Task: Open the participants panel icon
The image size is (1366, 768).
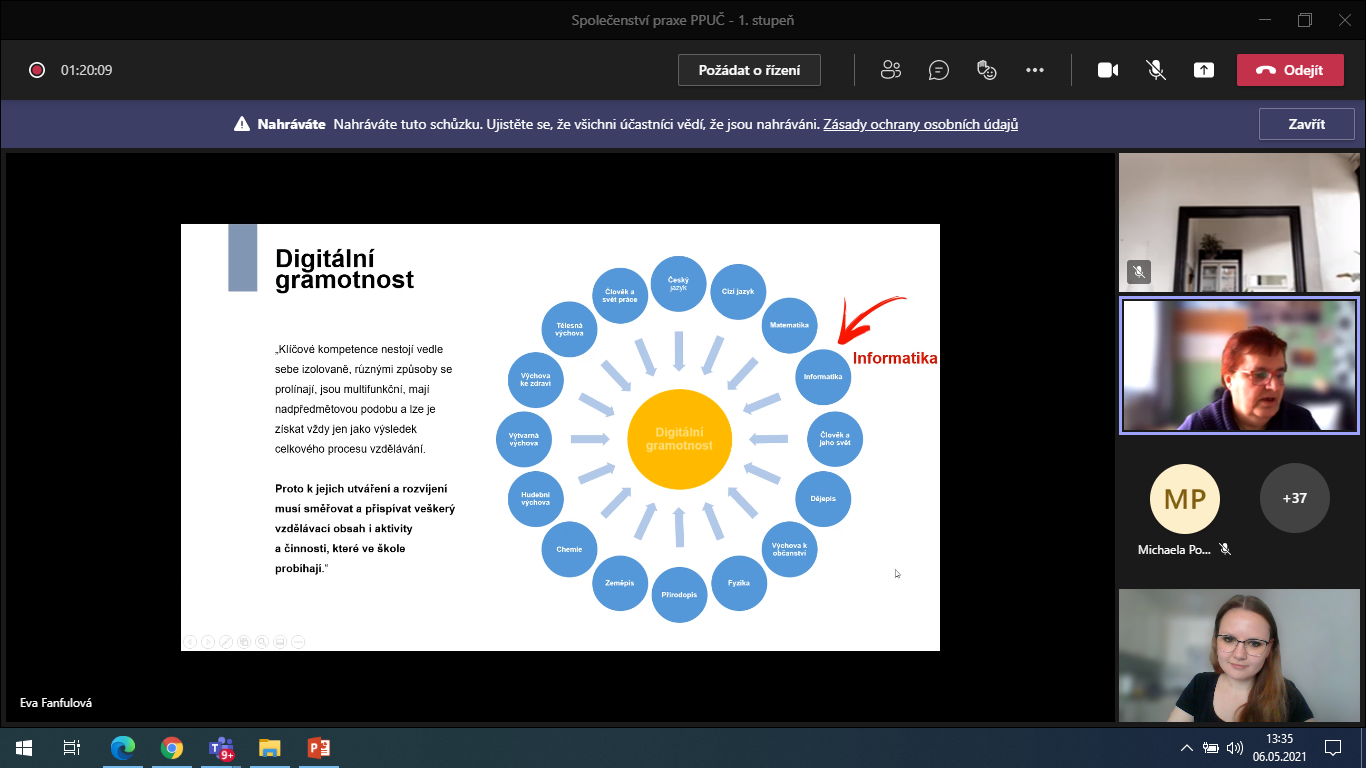Action: (x=890, y=70)
